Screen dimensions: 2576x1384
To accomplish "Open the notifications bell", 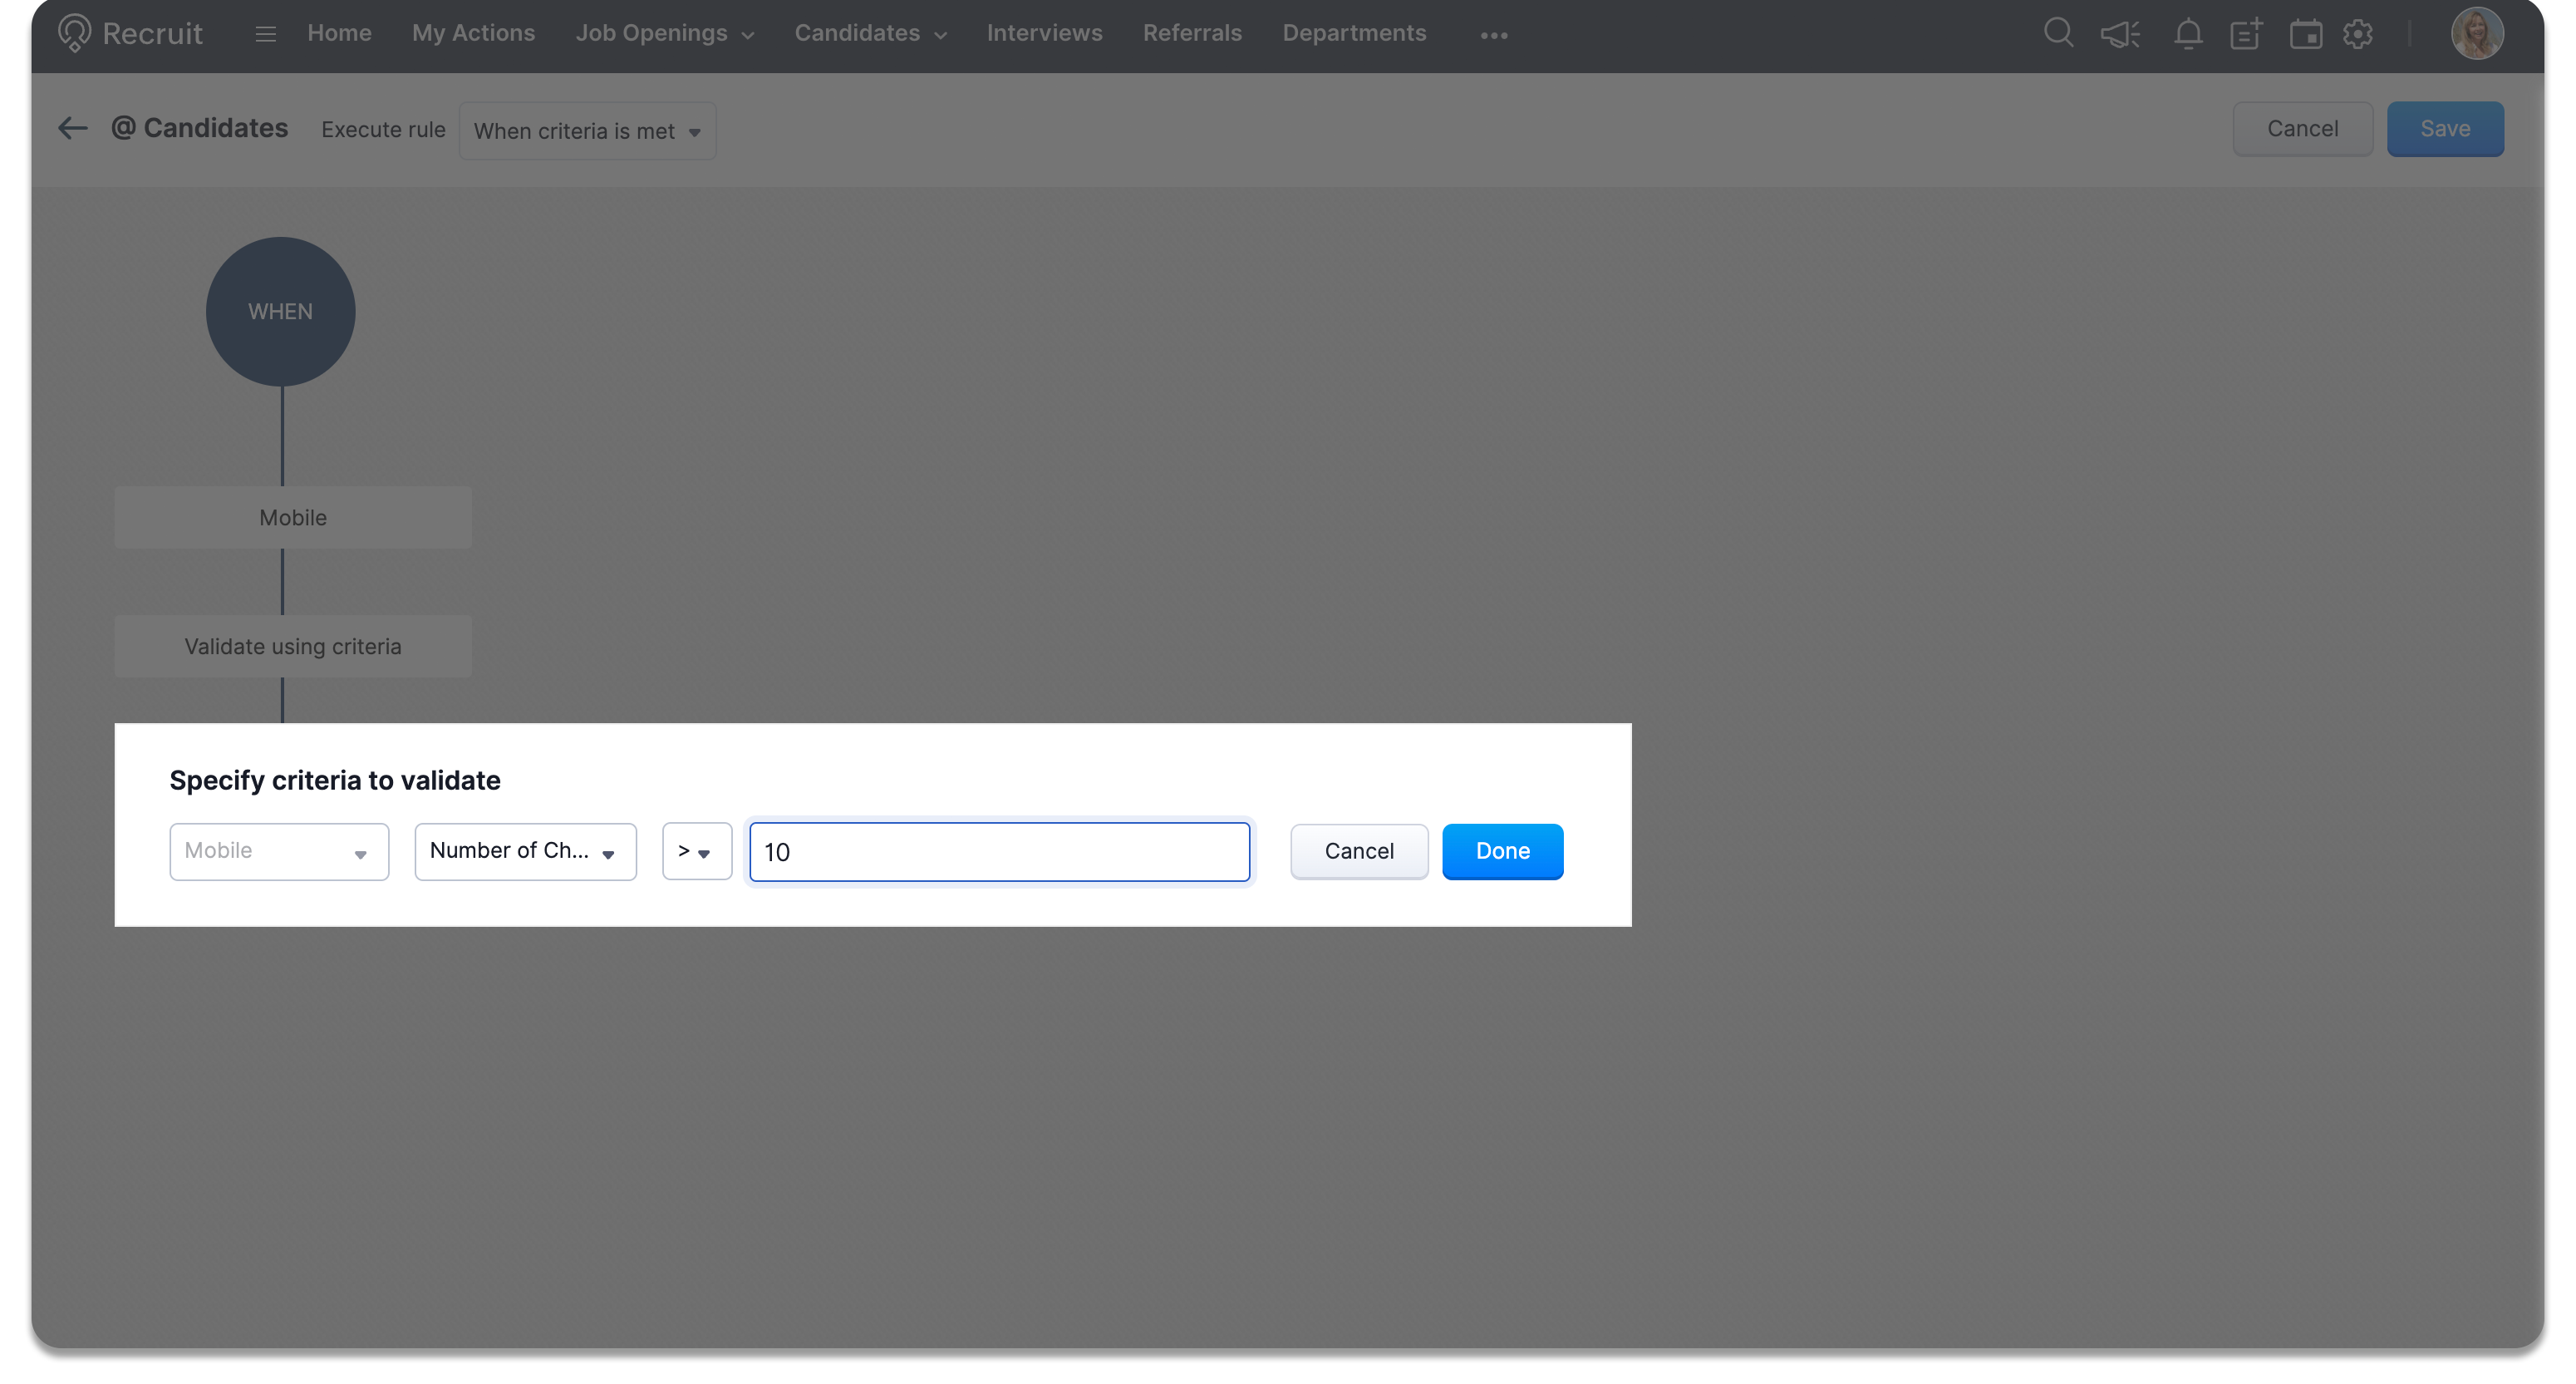I will [2187, 34].
